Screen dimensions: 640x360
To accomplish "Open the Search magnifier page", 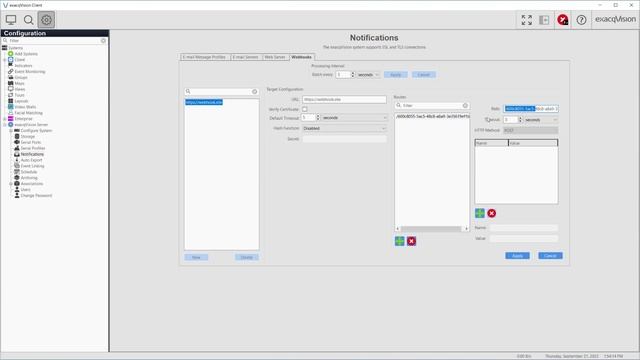I will tap(29, 20).
